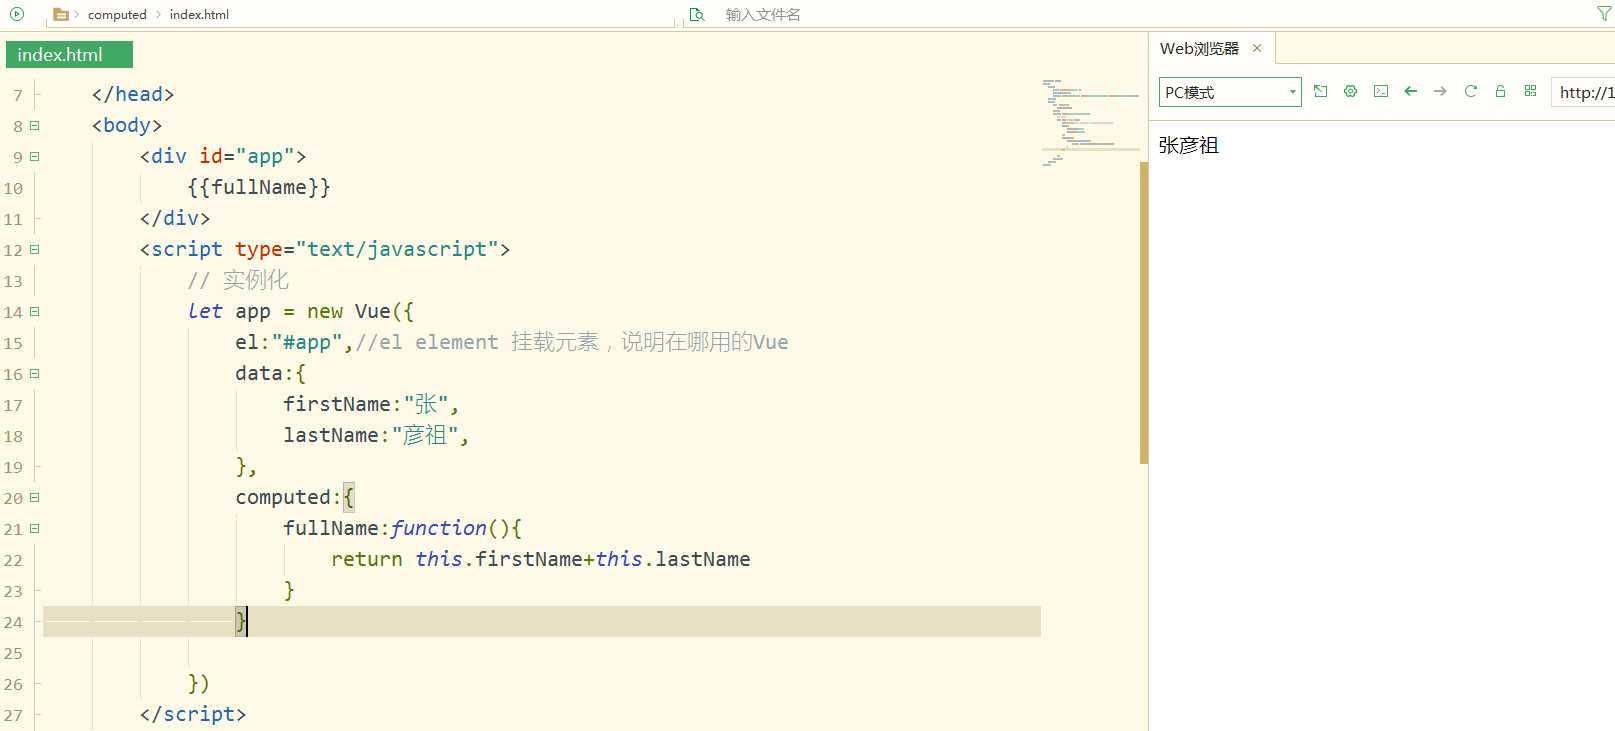Go forward in the built-in browser

[x=1441, y=91]
